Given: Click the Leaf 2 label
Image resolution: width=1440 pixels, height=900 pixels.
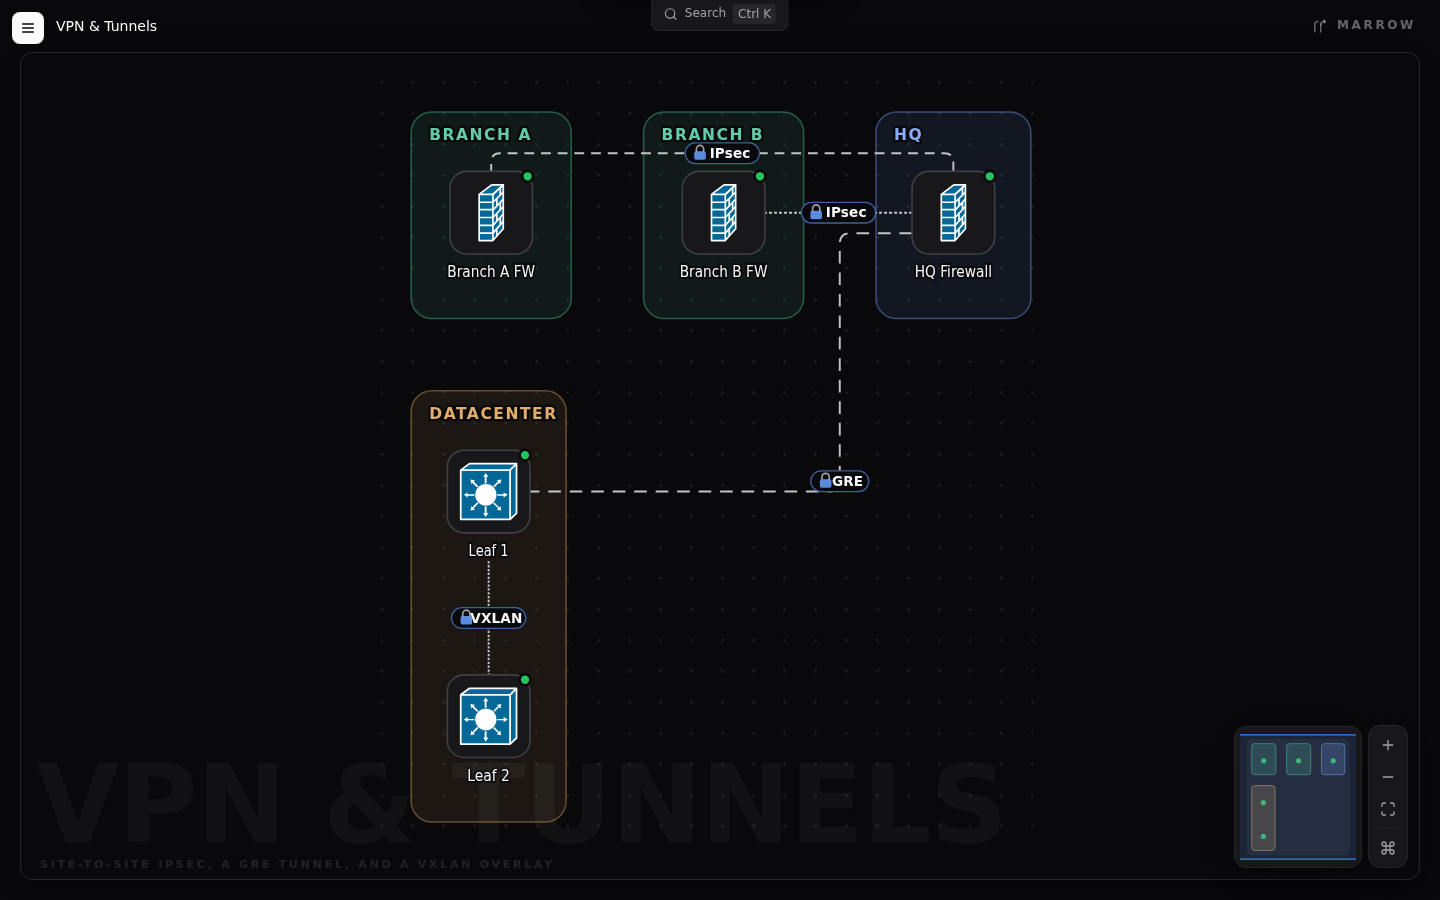Looking at the screenshot, I should 488,776.
